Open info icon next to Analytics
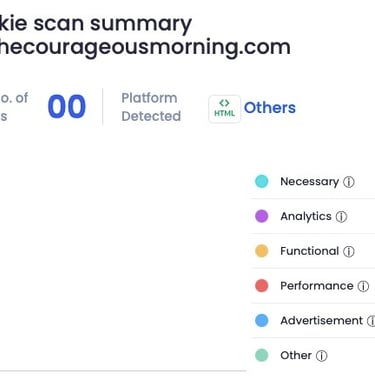 pos(341,217)
